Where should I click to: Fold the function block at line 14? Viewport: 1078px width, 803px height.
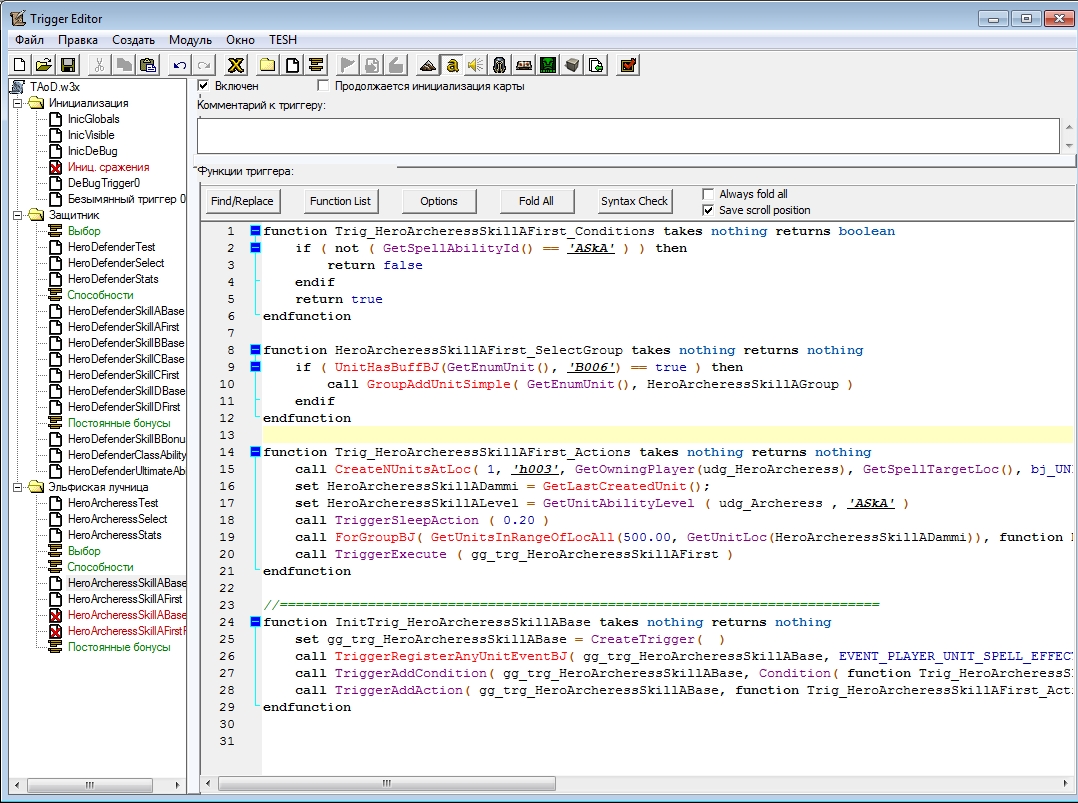255,452
